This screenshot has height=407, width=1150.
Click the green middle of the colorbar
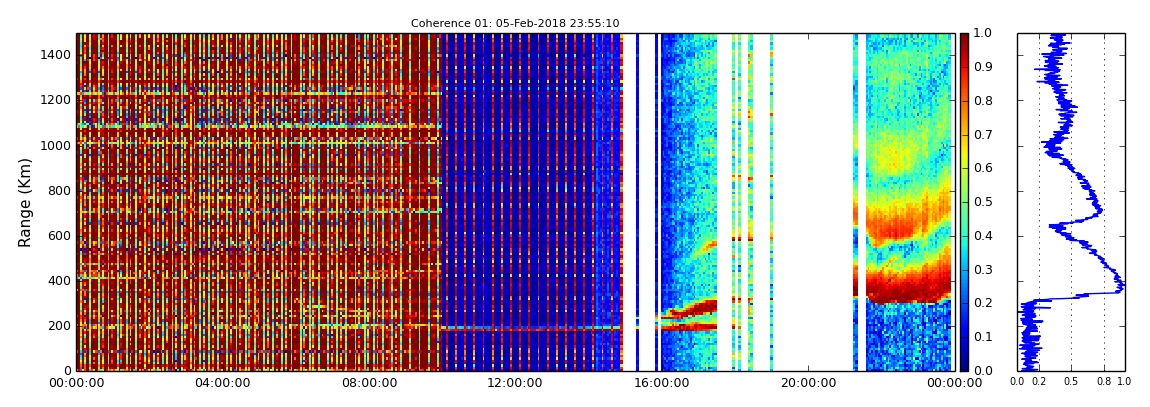point(964,202)
